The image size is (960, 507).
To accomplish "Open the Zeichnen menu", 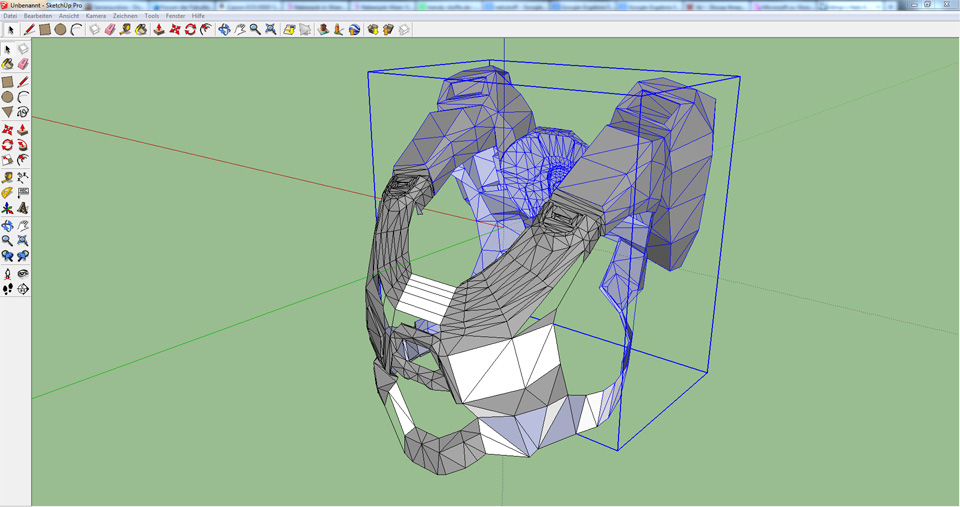I will [x=125, y=16].
